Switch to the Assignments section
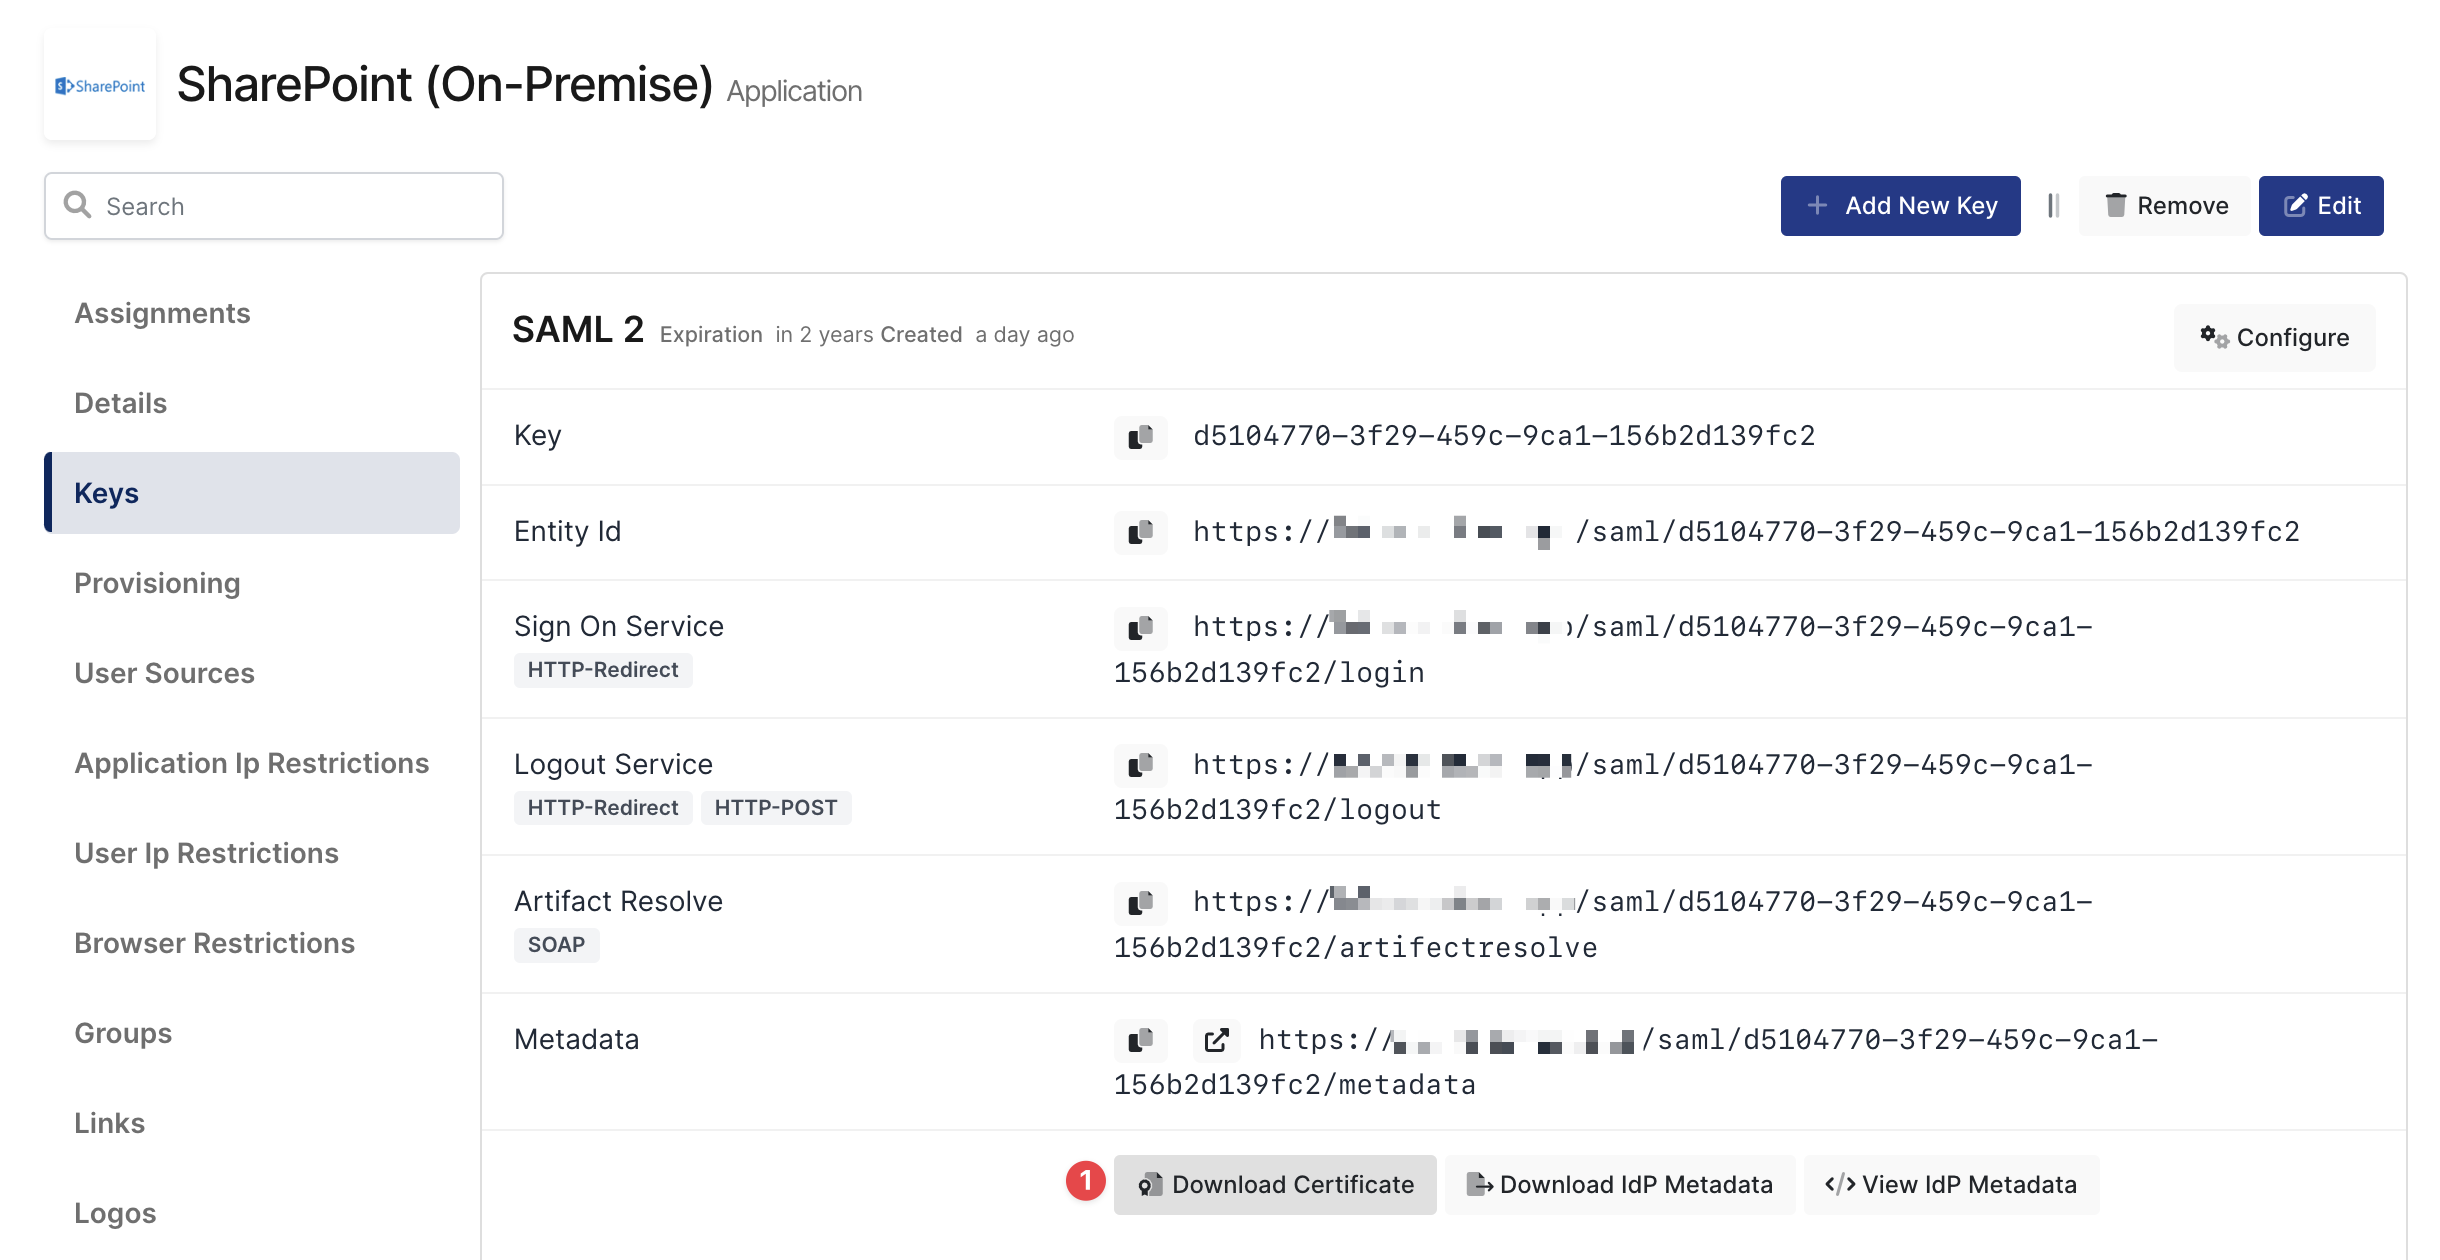This screenshot has width=2440, height=1260. click(162, 313)
